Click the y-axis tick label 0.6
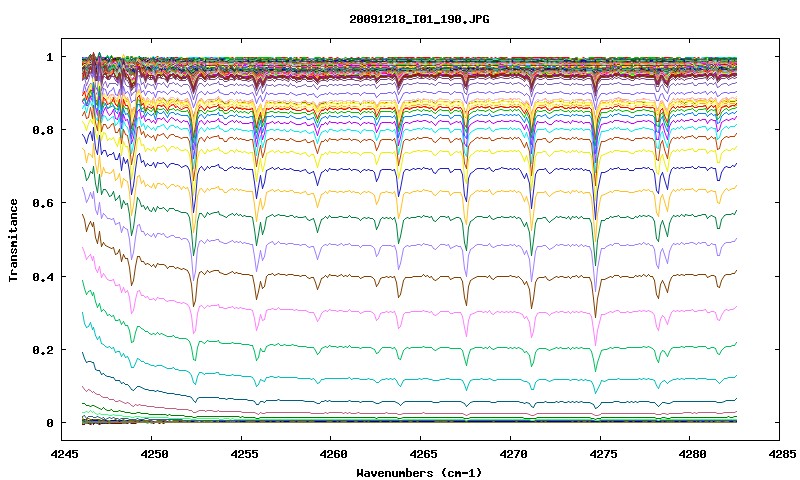The width and height of the screenshot is (800, 480). point(43,203)
